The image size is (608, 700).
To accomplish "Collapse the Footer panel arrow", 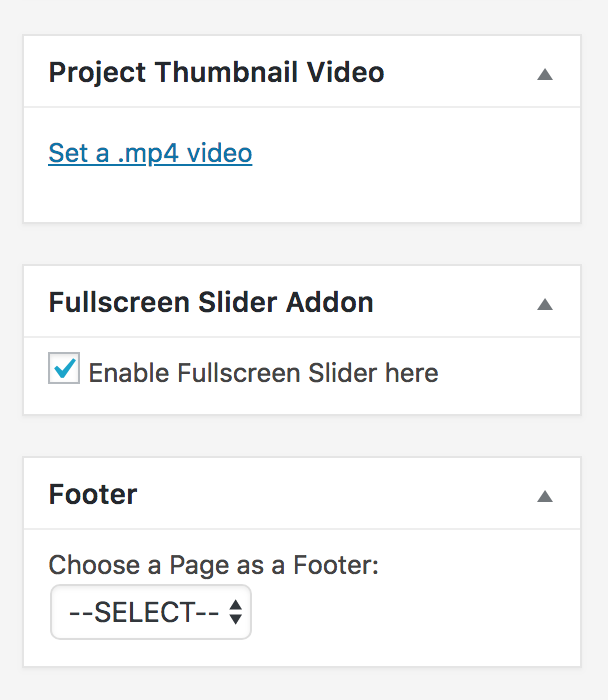I will 545,496.
